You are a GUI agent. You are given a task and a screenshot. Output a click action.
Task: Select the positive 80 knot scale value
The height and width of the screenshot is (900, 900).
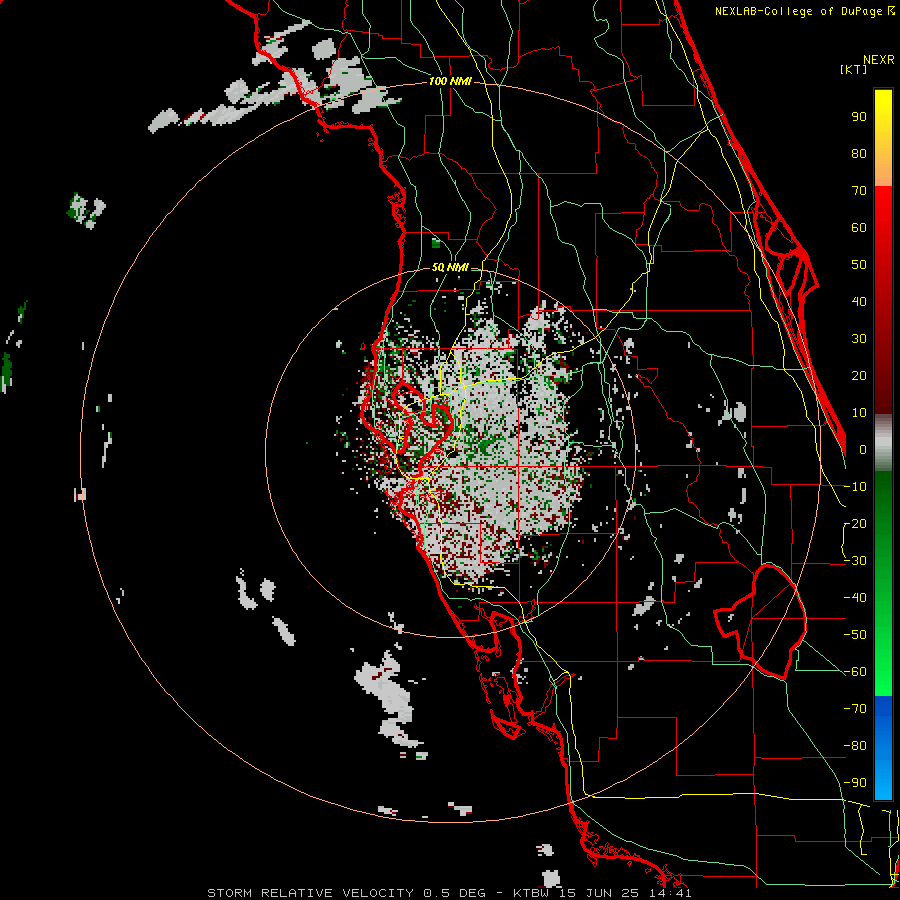tap(859, 154)
